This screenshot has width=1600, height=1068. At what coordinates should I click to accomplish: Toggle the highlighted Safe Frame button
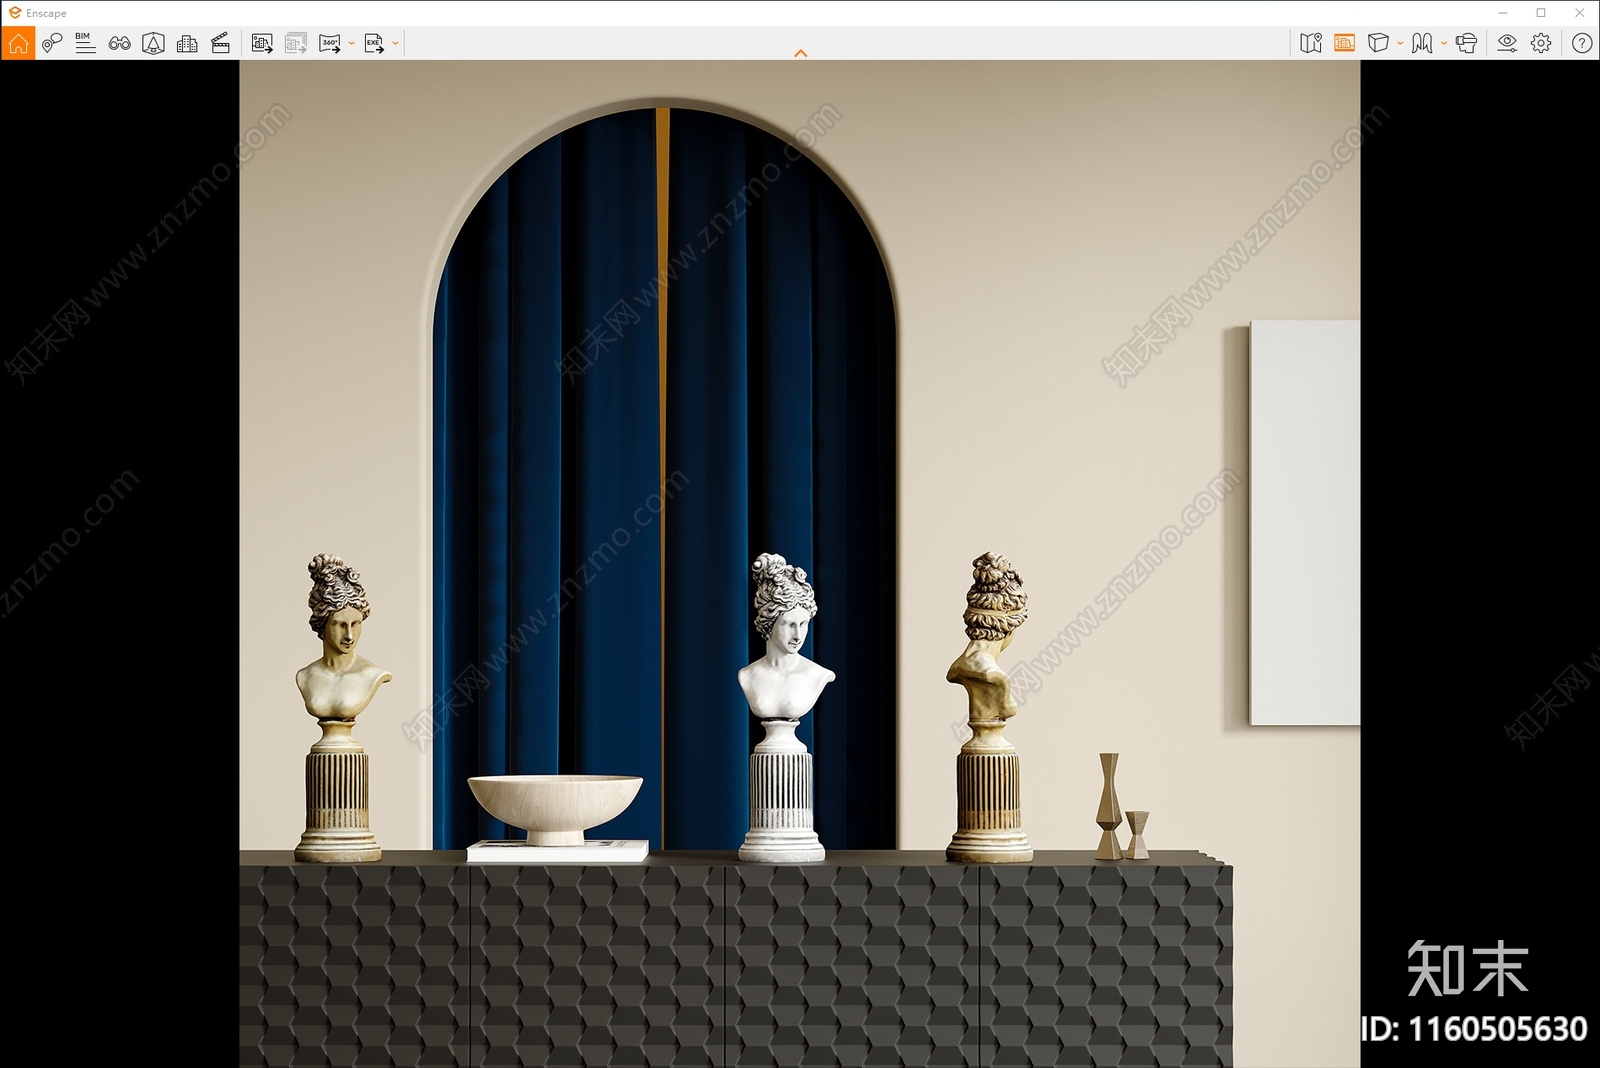1345,43
